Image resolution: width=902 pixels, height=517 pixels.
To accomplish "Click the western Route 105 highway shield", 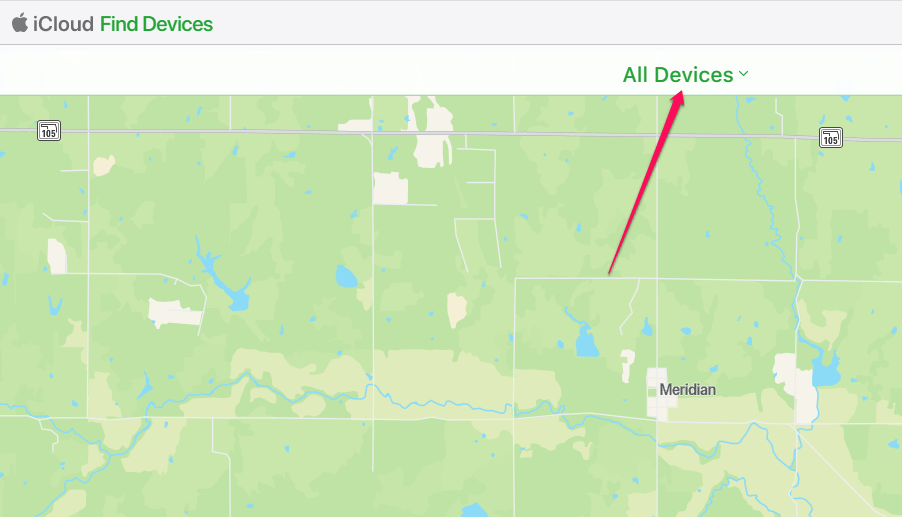I will [x=49, y=131].
